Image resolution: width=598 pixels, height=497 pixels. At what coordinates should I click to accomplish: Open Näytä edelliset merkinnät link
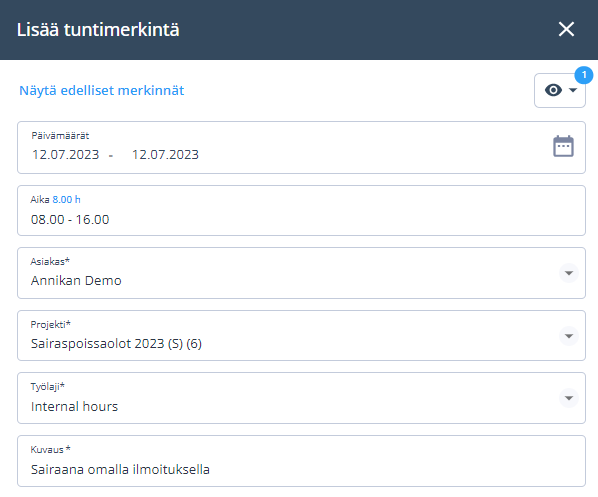[x=102, y=91]
